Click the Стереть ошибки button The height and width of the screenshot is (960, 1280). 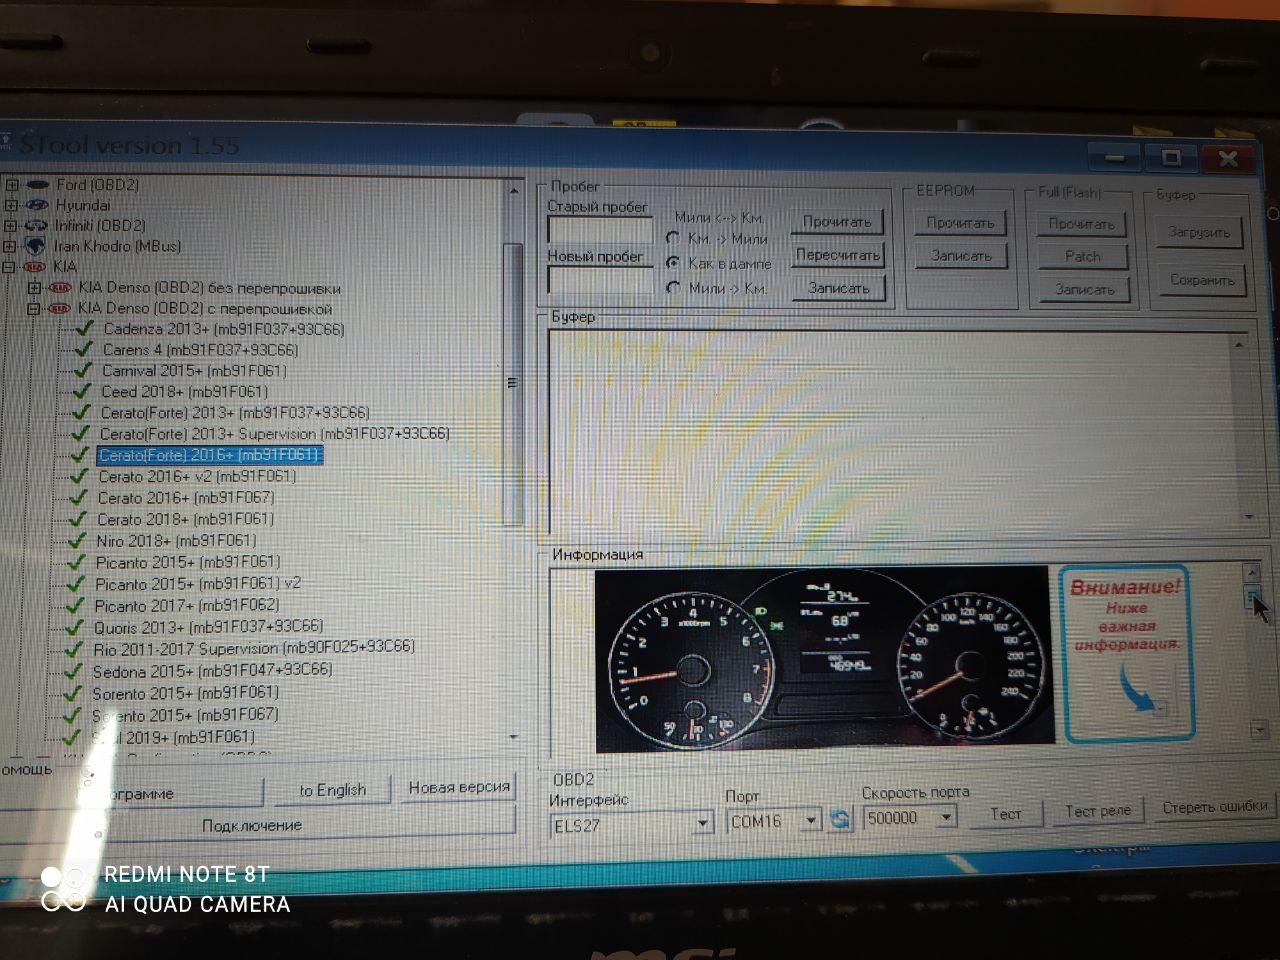(x=1215, y=806)
